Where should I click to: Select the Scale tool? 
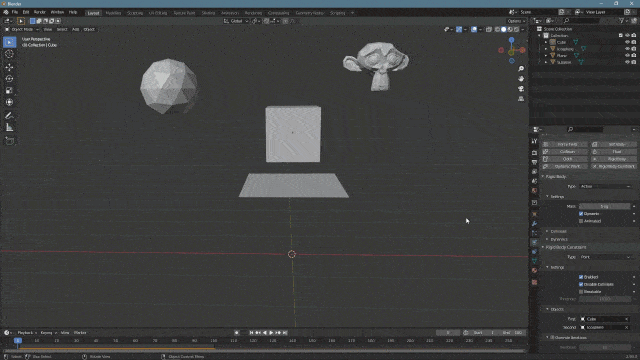pos(9,91)
